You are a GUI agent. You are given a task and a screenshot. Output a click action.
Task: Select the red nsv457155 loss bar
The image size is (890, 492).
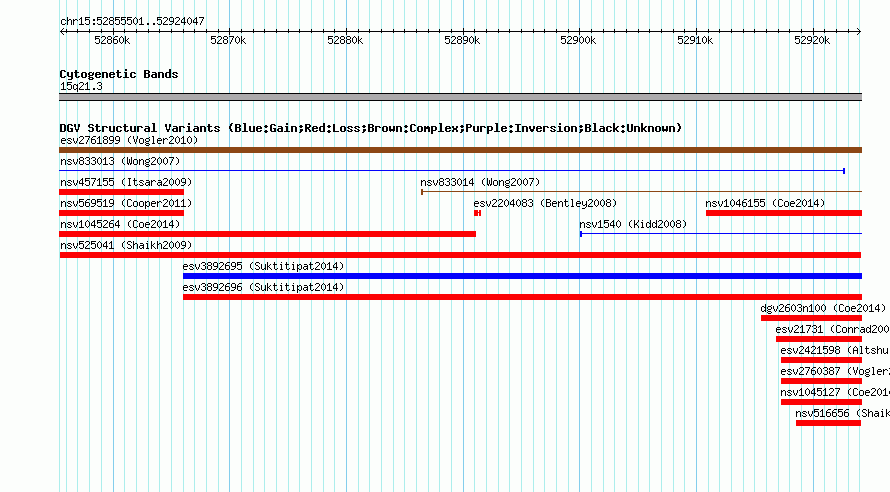[x=121, y=192]
